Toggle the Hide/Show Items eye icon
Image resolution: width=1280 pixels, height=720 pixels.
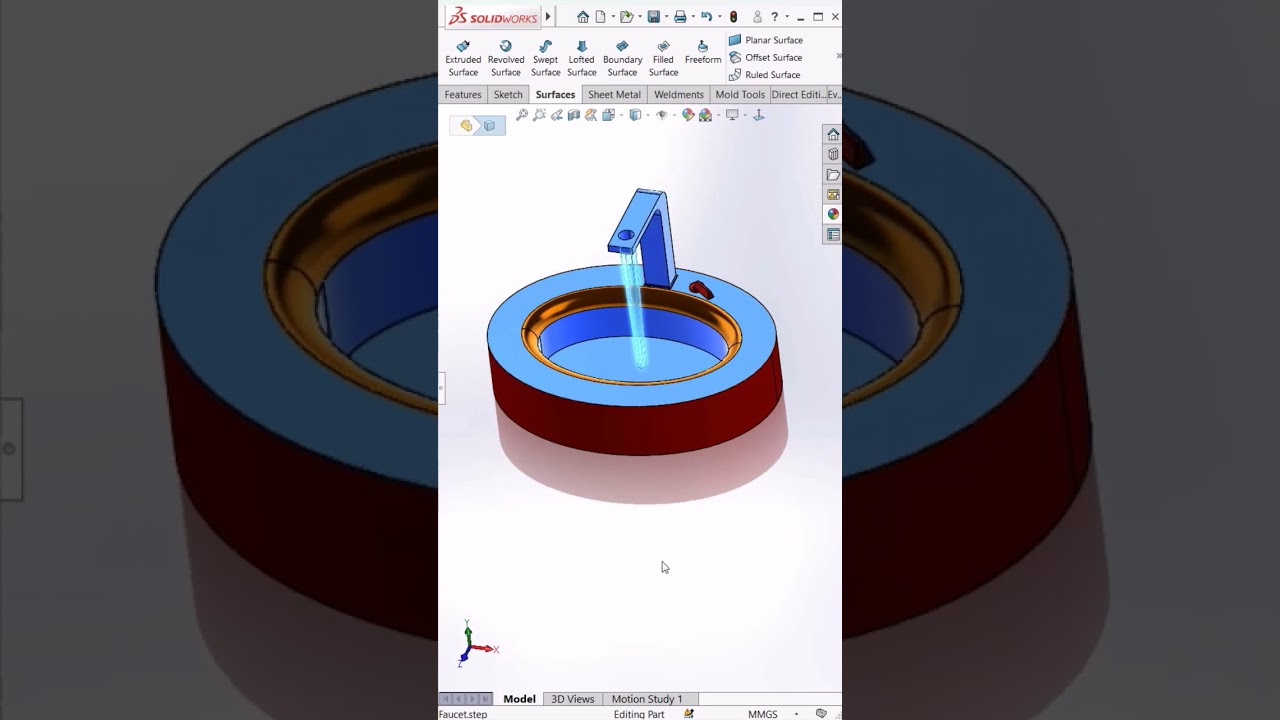tap(662, 115)
